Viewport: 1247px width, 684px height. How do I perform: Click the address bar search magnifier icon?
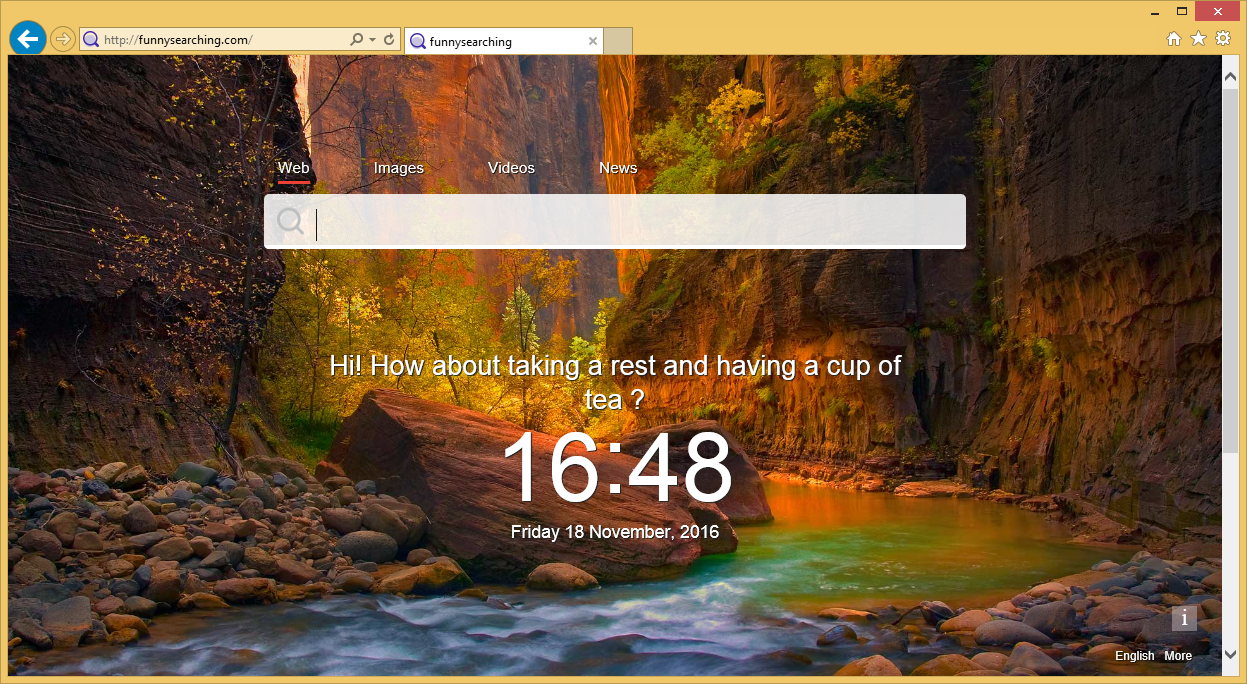coord(356,40)
